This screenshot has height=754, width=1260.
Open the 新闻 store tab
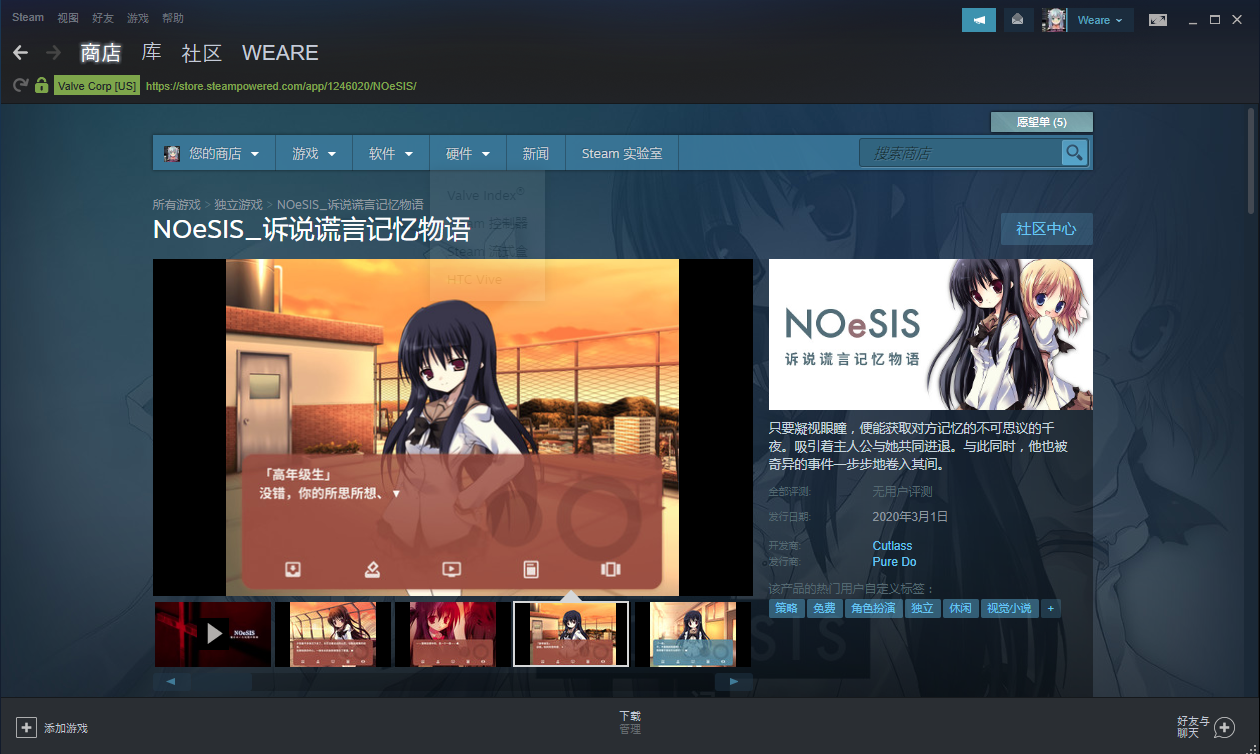tap(536, 153)
